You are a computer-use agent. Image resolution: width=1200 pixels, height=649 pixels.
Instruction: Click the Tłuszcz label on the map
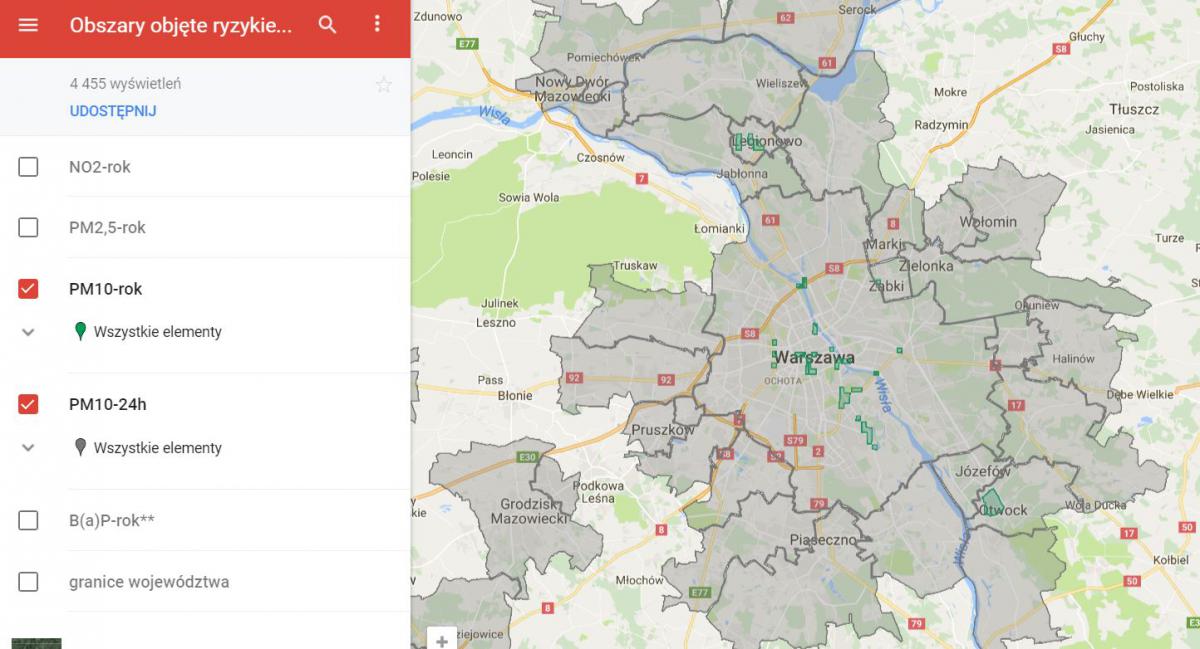[1134, 109]
